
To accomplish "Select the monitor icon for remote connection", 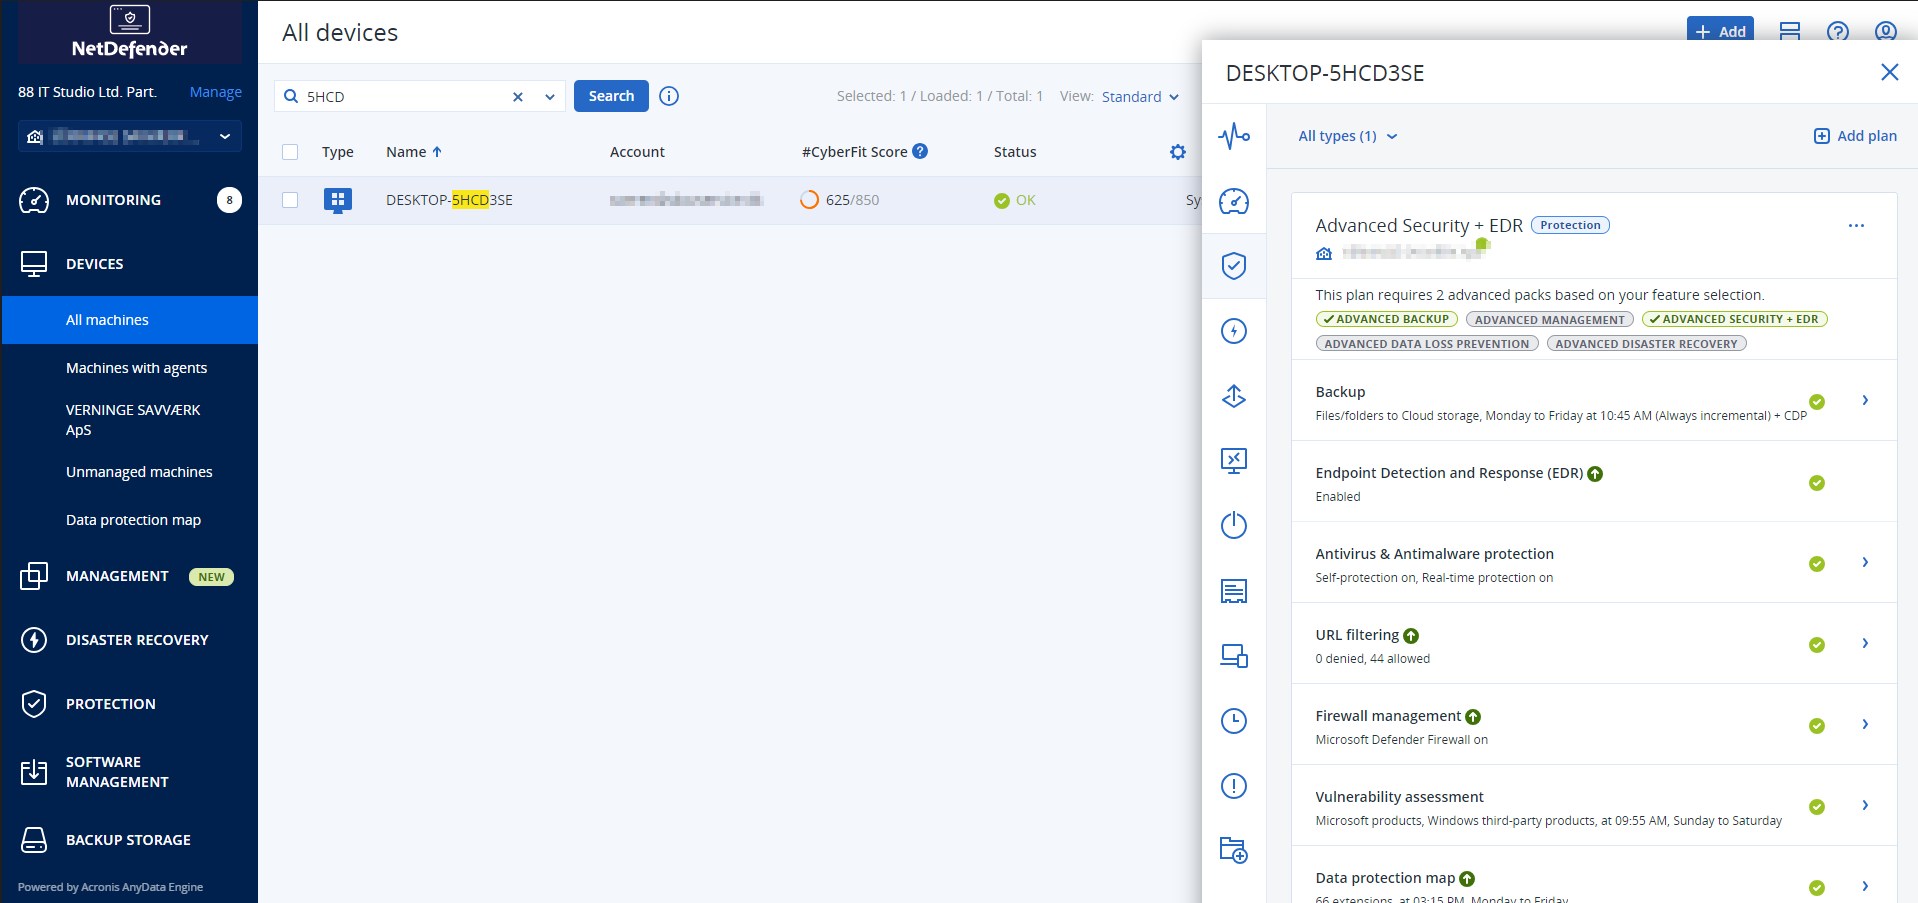I will coord(1234,655).
